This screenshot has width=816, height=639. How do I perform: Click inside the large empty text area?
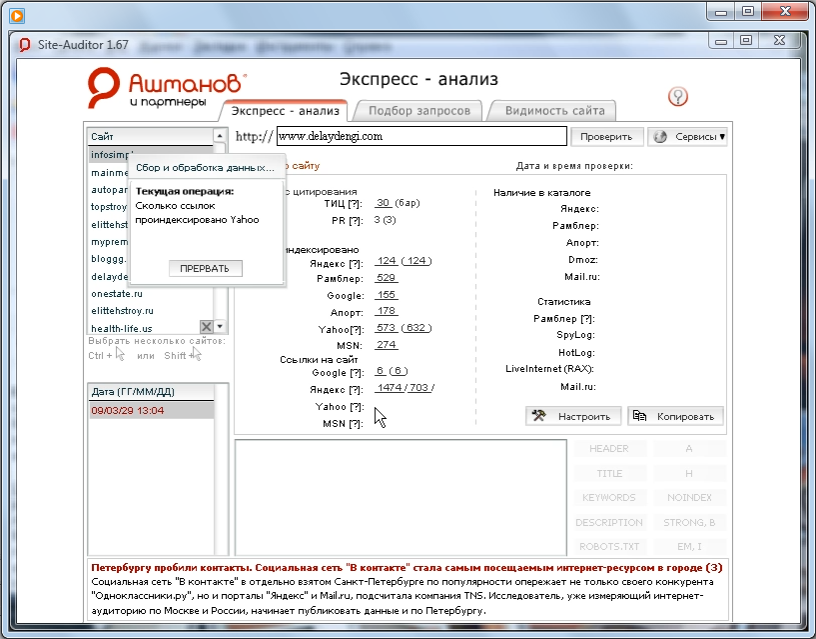401,497
